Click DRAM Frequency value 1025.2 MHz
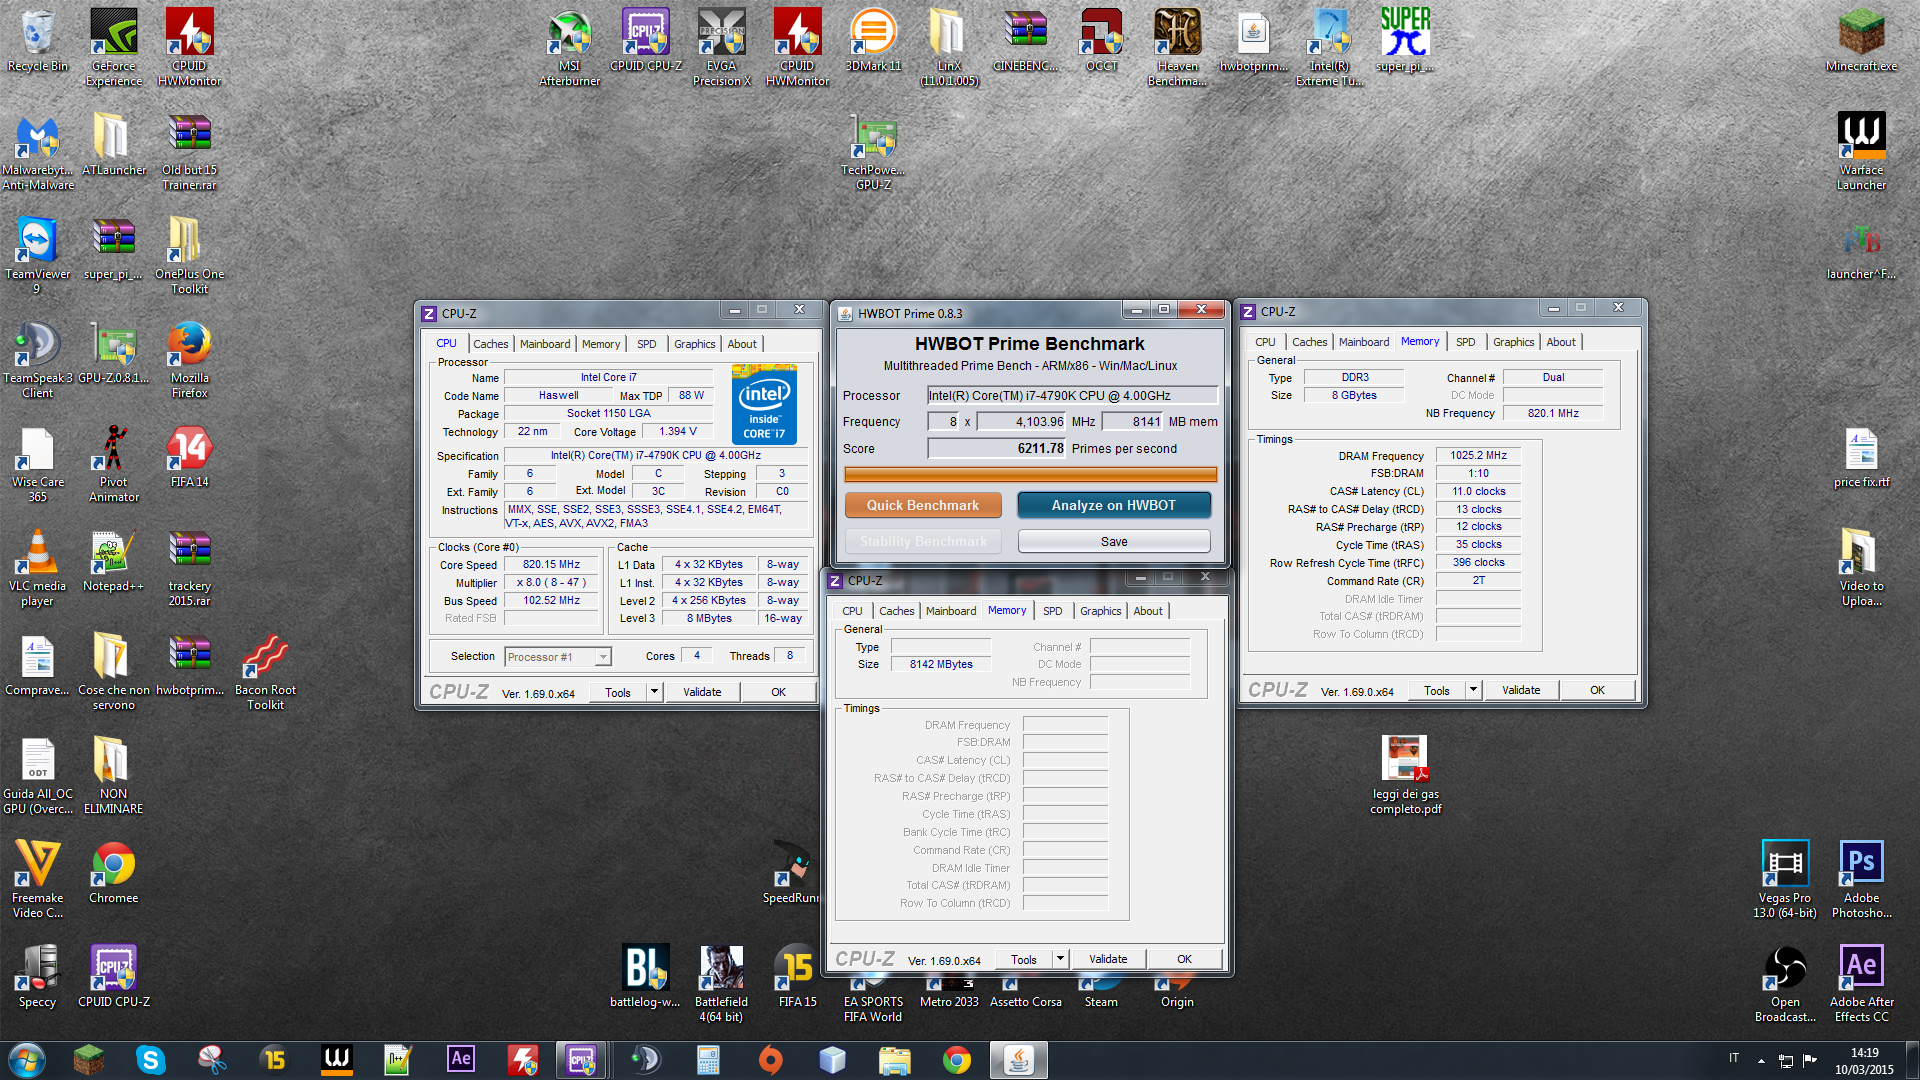The width and height of the screenshot is (1920, 1080). 1478,455
